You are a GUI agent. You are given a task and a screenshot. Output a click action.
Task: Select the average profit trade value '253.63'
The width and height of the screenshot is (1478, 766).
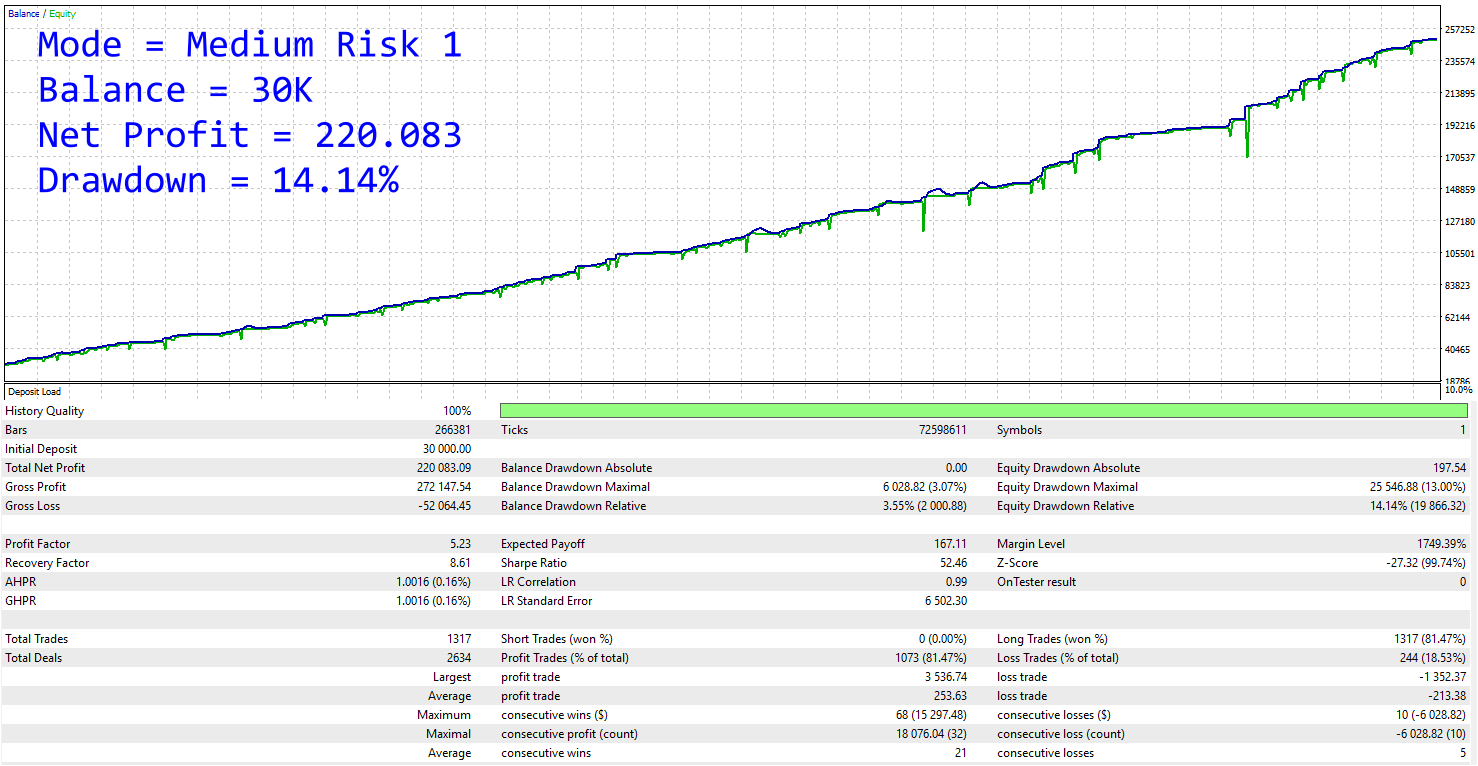tap(950, 696)
